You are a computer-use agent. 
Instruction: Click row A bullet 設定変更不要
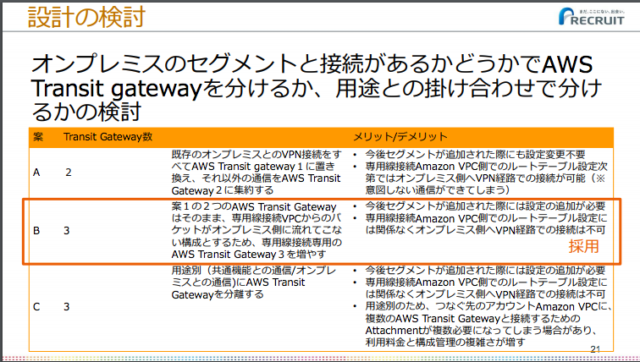click(475, 154)
